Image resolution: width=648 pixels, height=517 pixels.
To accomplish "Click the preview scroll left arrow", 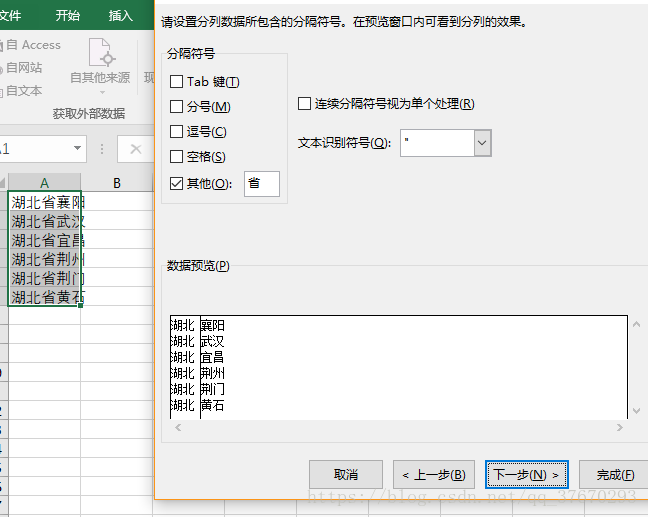I will [178, 427].
